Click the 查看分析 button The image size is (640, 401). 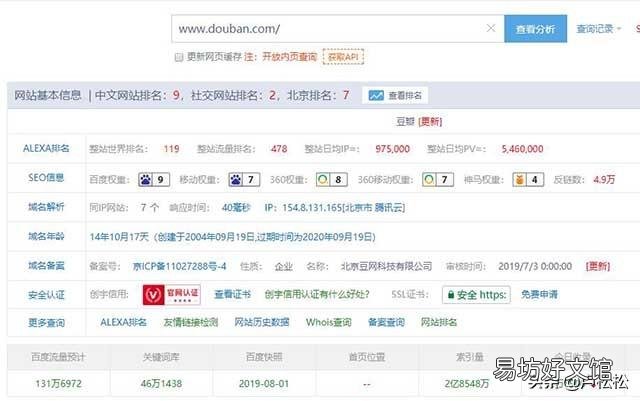point(536,29)
